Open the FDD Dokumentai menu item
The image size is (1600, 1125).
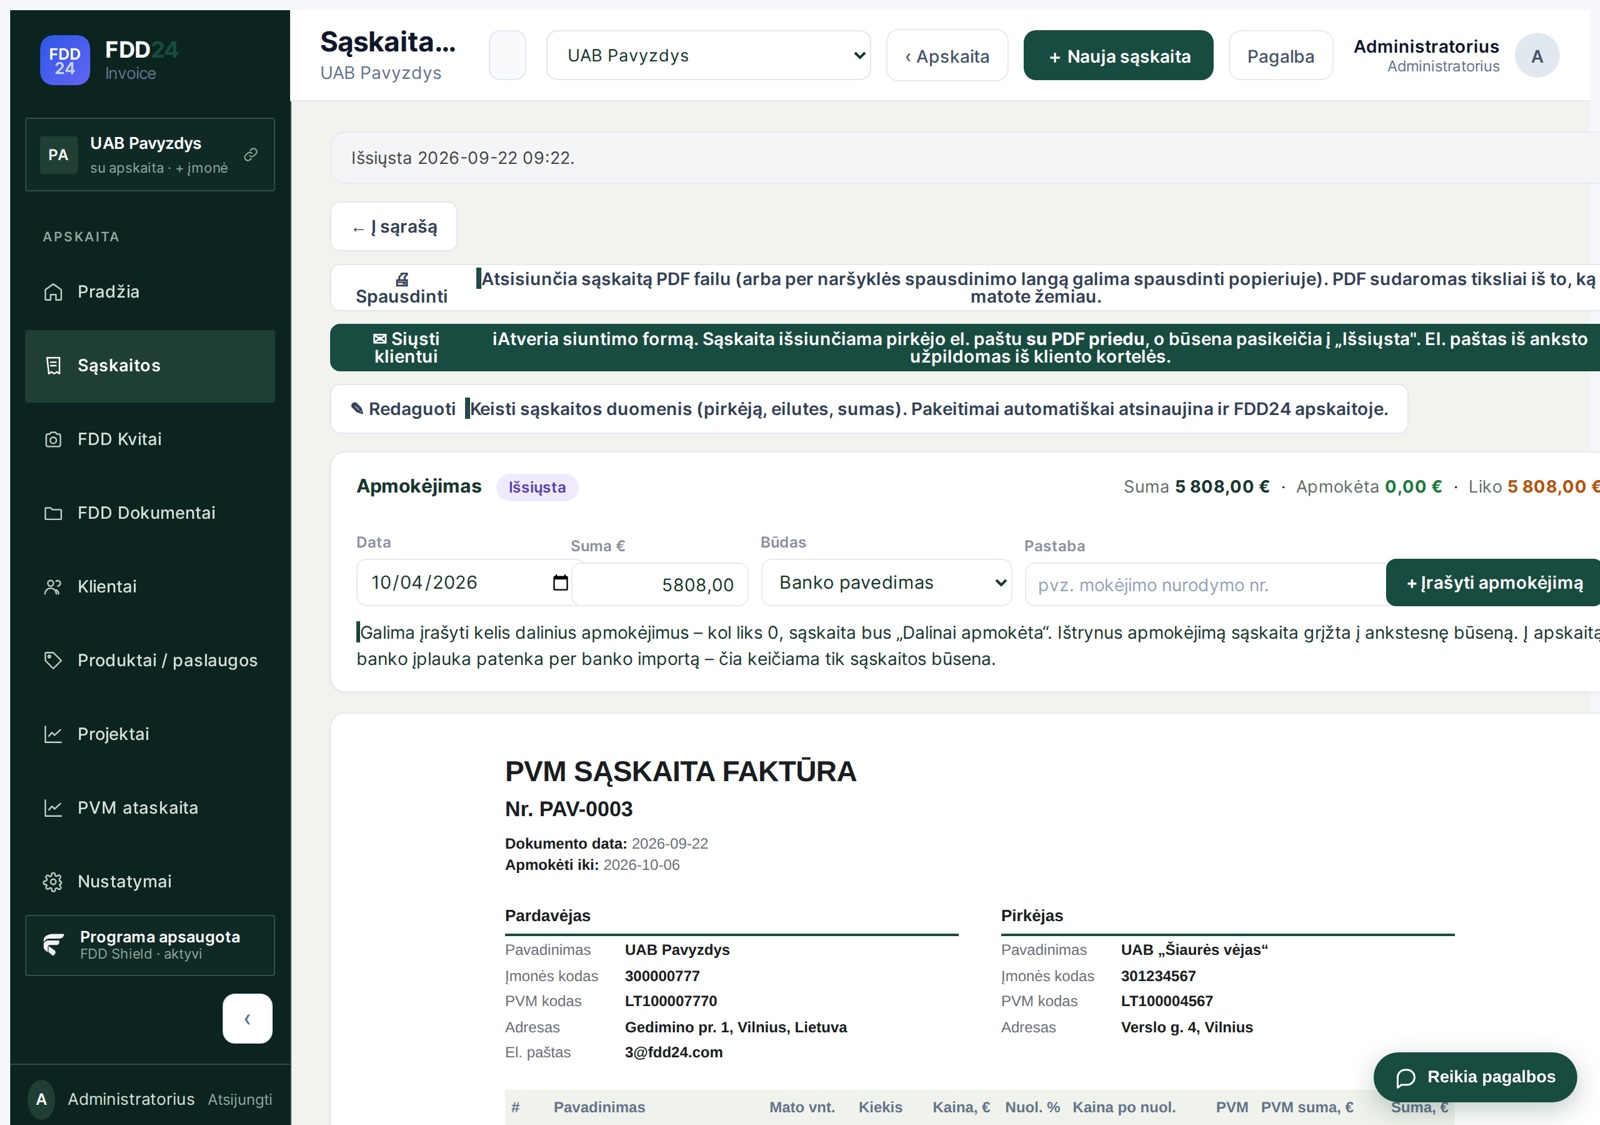click(150, 513)
